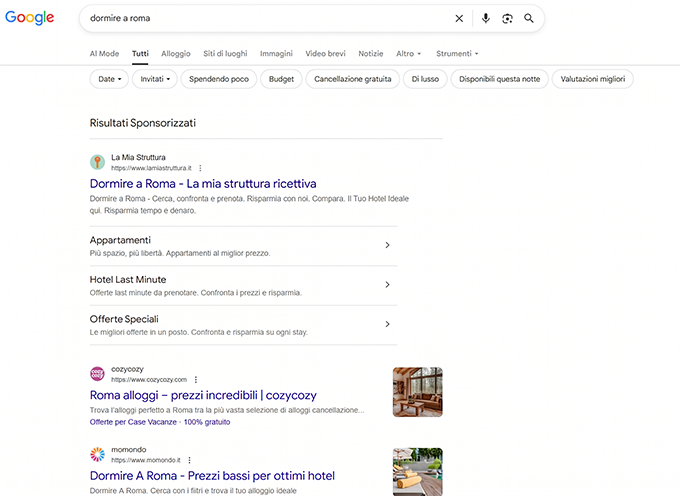Open three-dot menu next to lamiastruttura.it
This screenshot has width=680, height=496.
click(x=200, y=168)
